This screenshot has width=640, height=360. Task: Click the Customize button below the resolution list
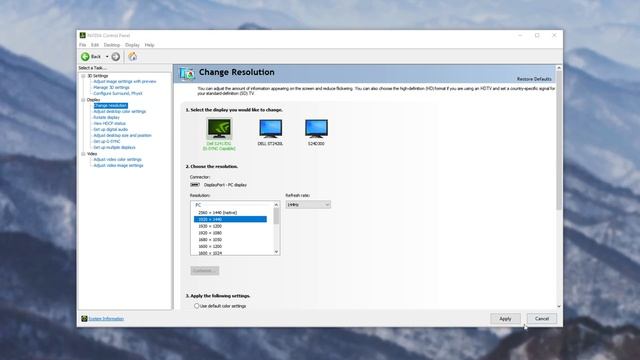(204, 271)
